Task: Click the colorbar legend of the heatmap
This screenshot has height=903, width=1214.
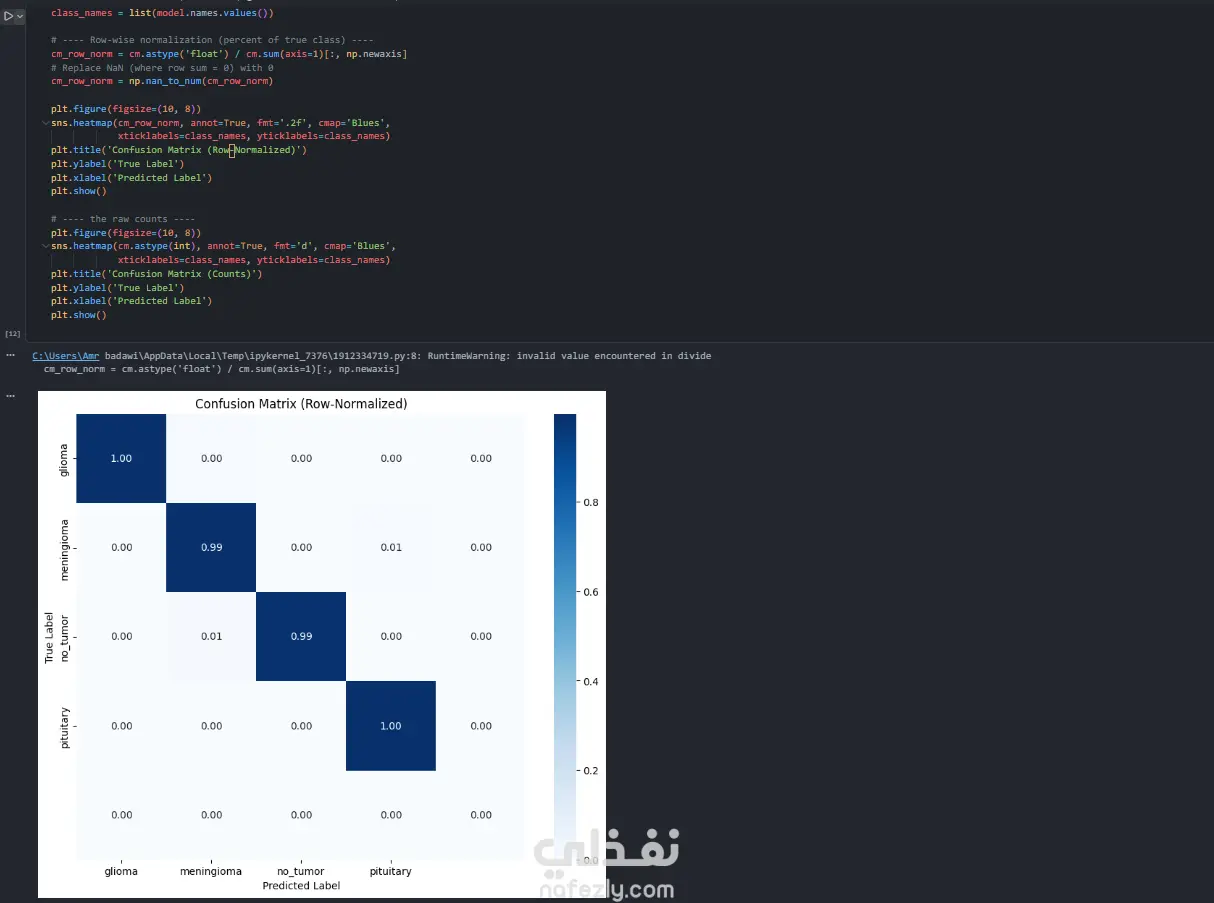Action: pos(565,637)
